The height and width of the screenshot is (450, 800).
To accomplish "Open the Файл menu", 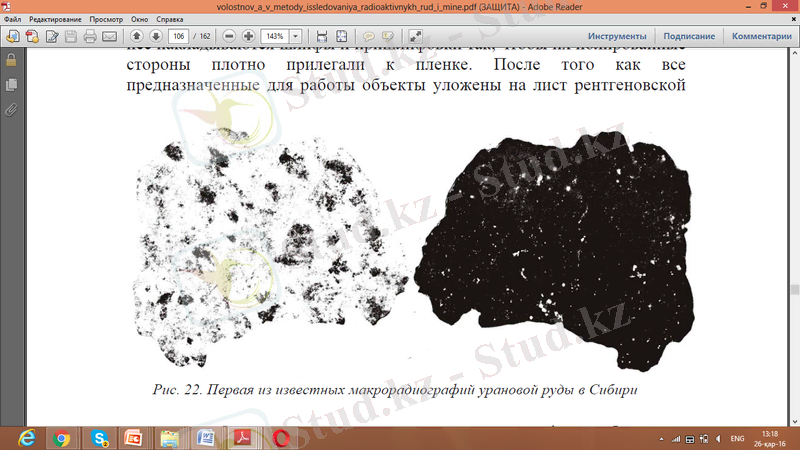I will click(x=12, y=19).
